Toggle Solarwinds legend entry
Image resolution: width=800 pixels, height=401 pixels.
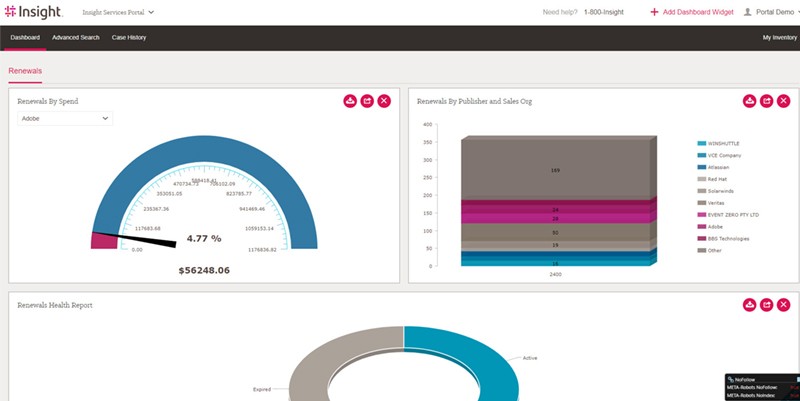[x=715, y=191]
